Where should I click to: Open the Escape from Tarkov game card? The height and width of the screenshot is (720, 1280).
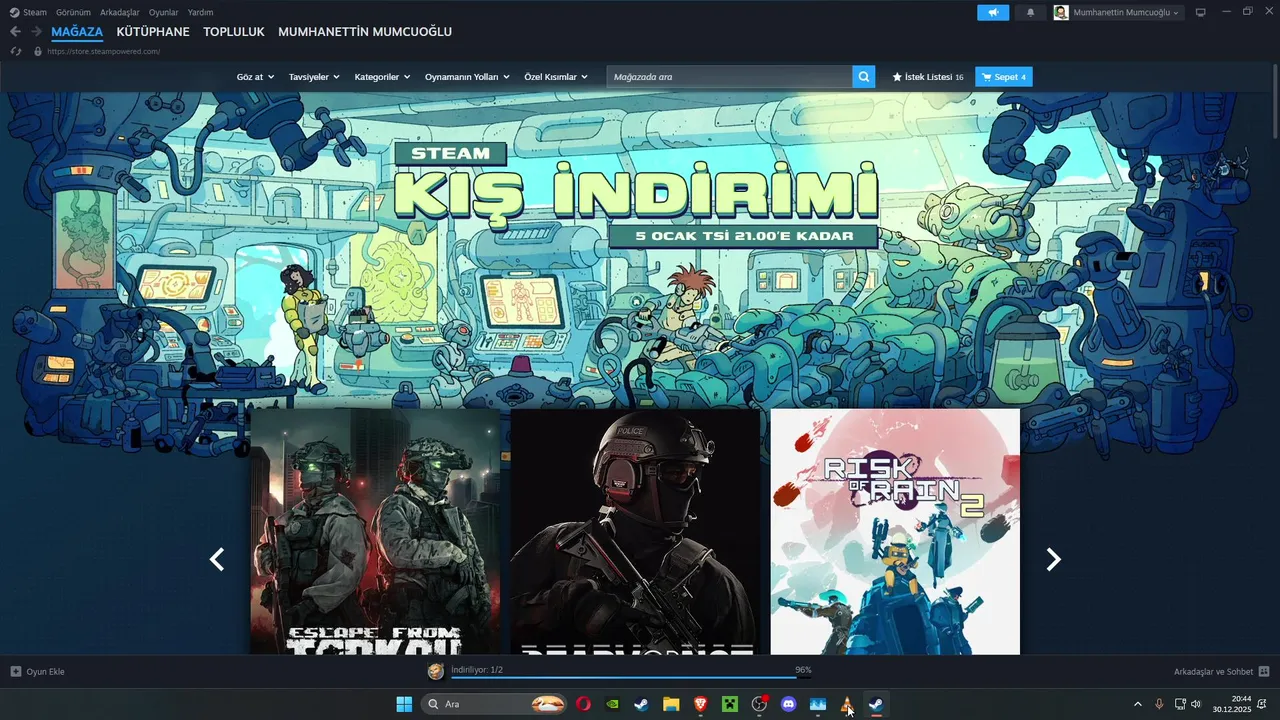[375, 531]
